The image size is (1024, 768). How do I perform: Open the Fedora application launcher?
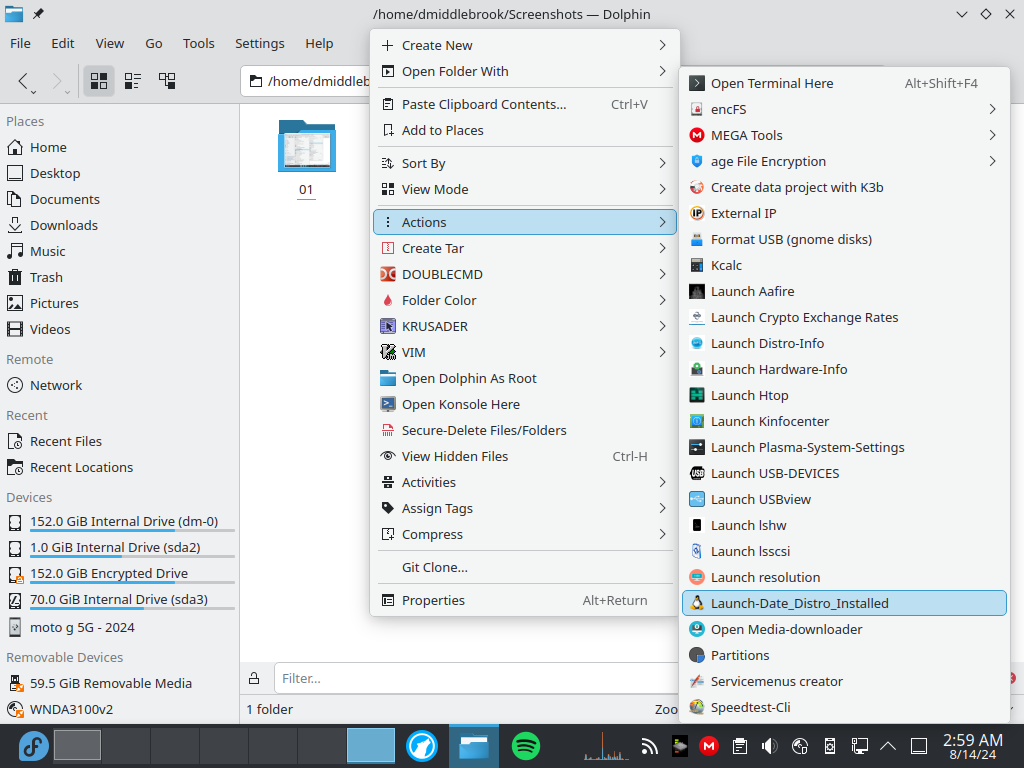[33, 746]
